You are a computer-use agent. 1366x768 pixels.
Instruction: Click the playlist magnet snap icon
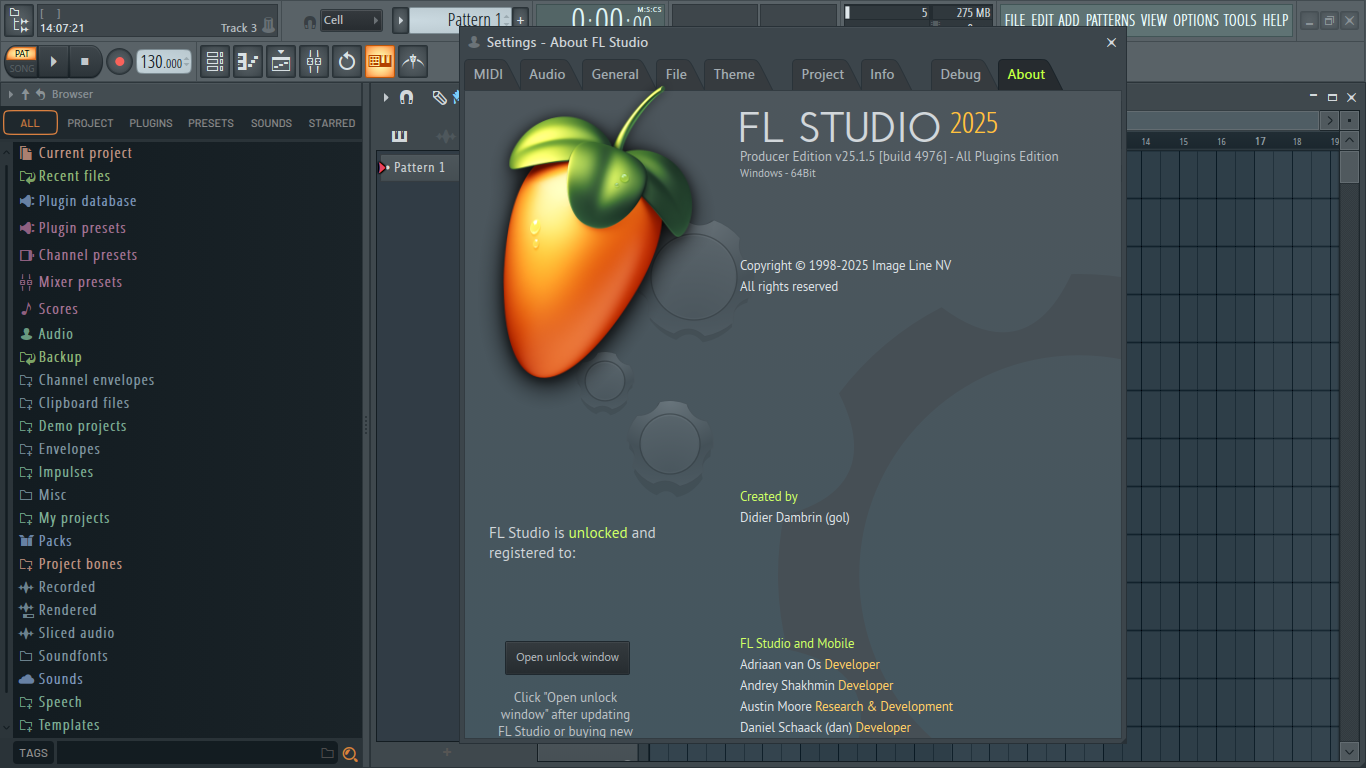(x=406, y=97)
